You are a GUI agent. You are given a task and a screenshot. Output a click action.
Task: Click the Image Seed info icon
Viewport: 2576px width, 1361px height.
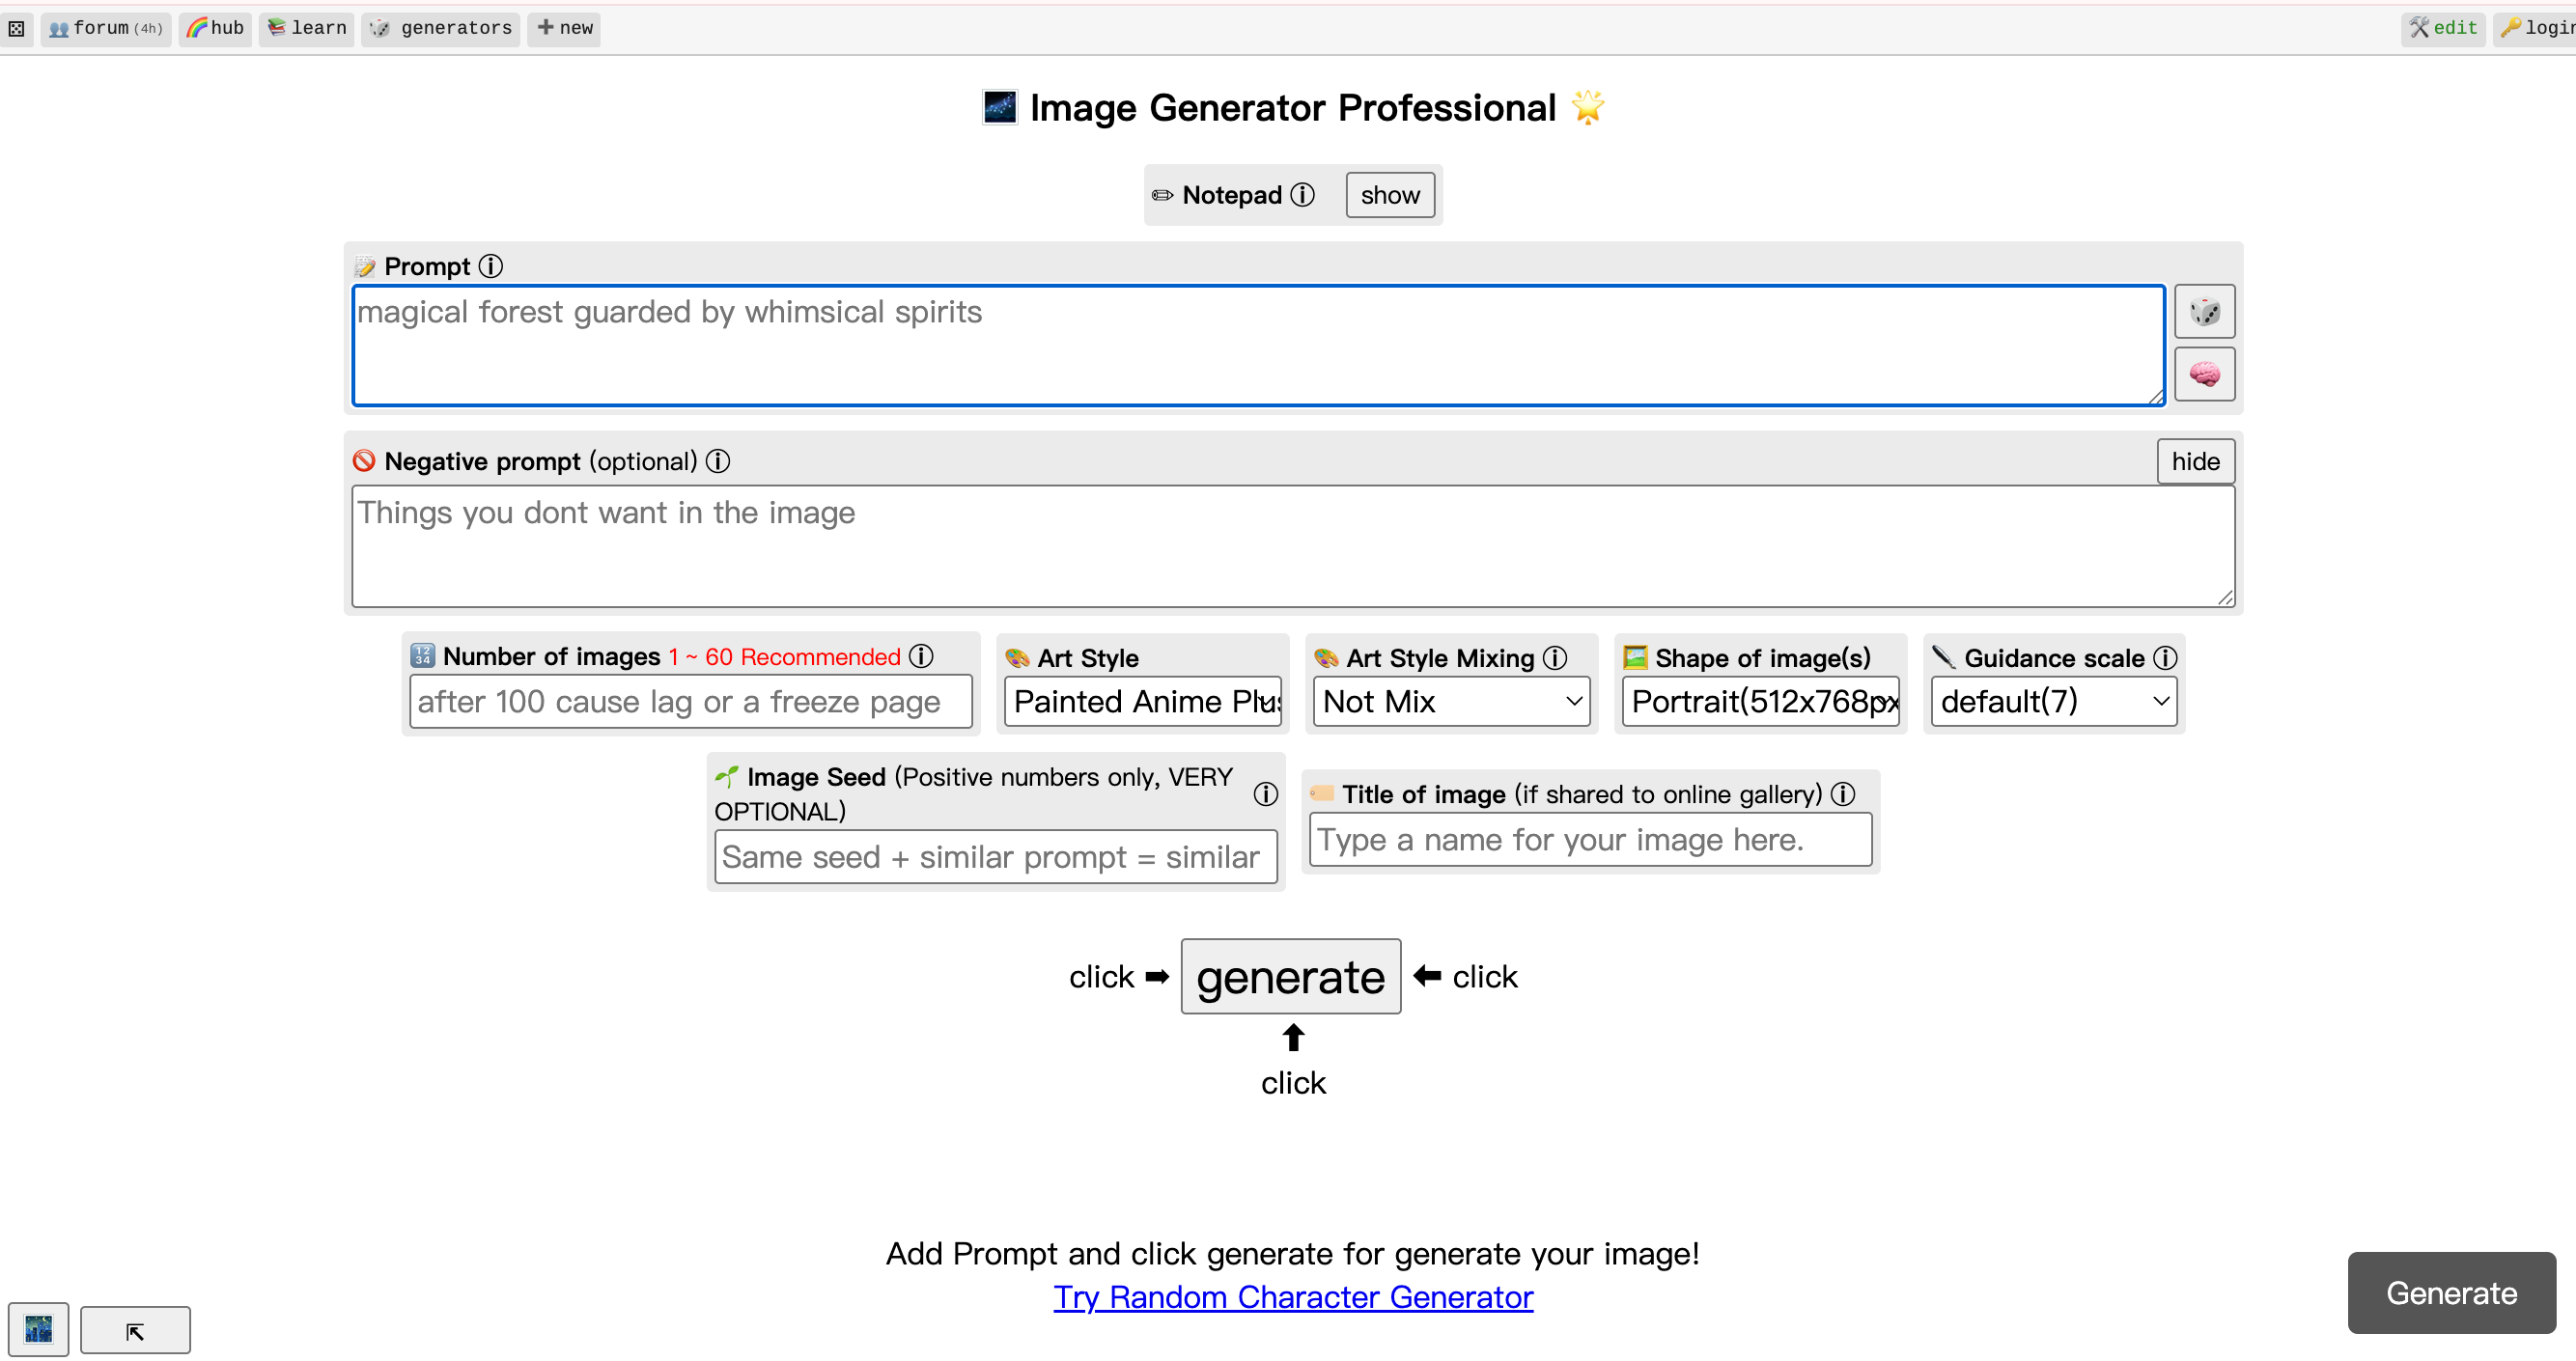pyautogui.click(x=1265, y=794)
